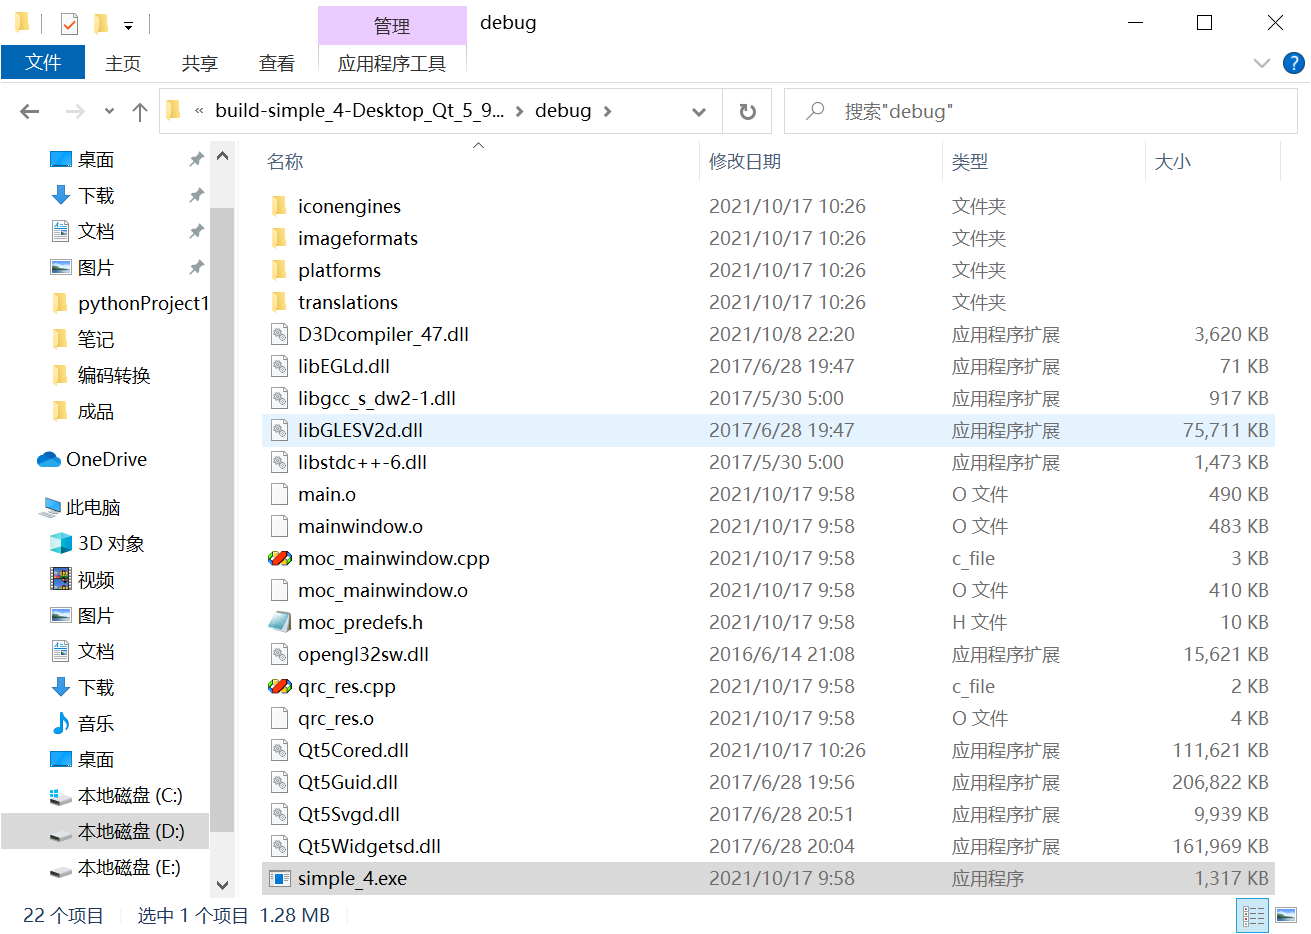The image size is (1311, 934).
Task: Open the address bar dropdown arrow
Action: pos(698,111)
